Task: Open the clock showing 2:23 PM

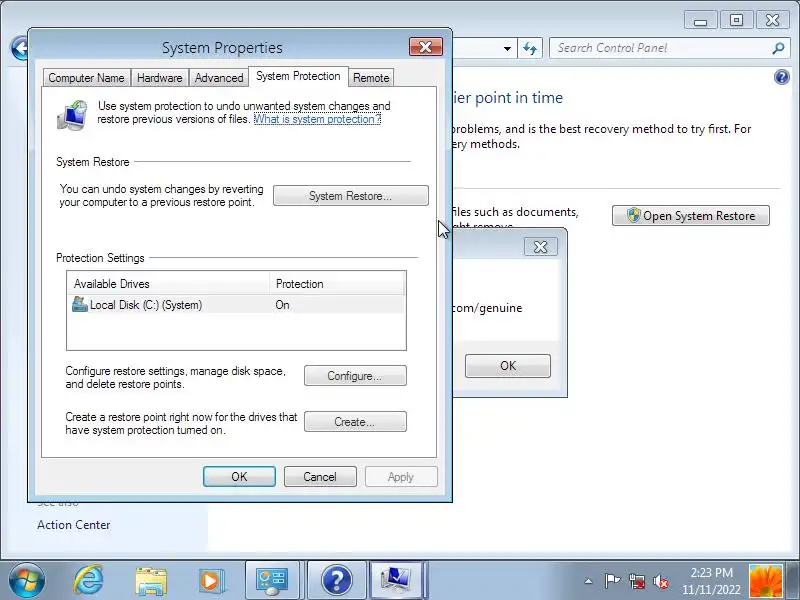Action: click(711, 581)
